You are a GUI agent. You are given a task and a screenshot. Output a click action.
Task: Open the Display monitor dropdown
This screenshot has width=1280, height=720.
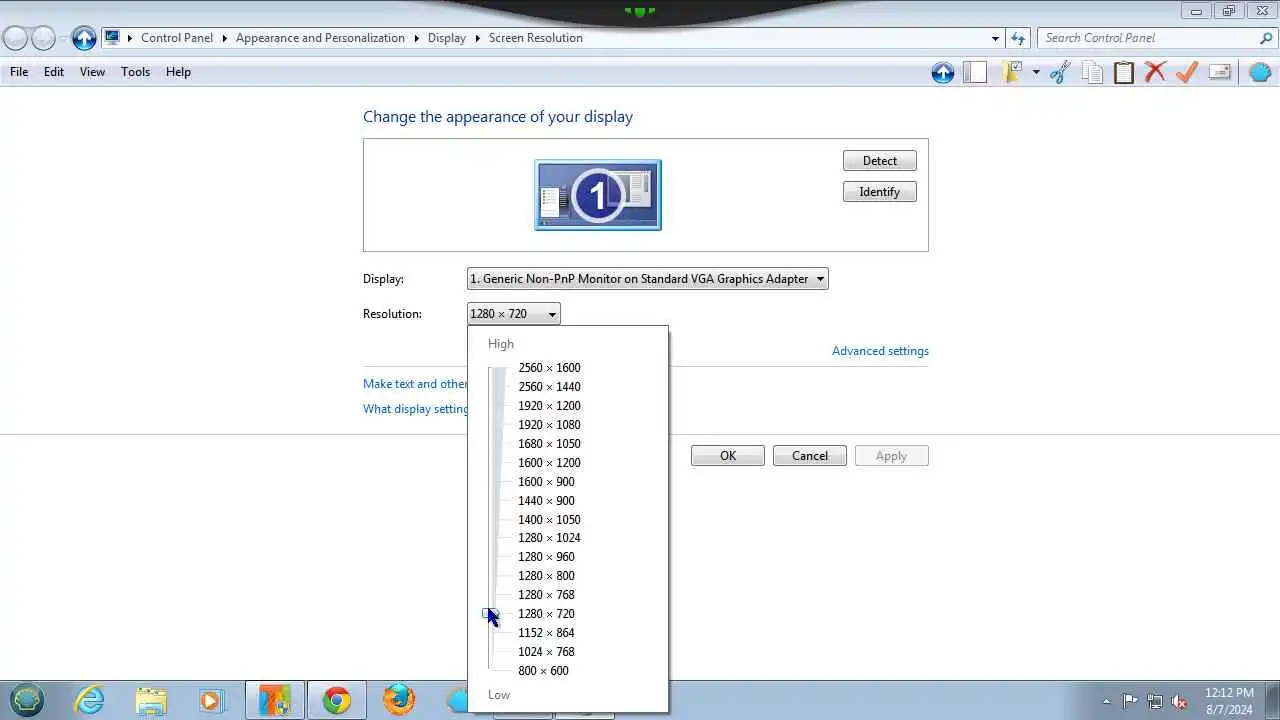coord(647,279)
